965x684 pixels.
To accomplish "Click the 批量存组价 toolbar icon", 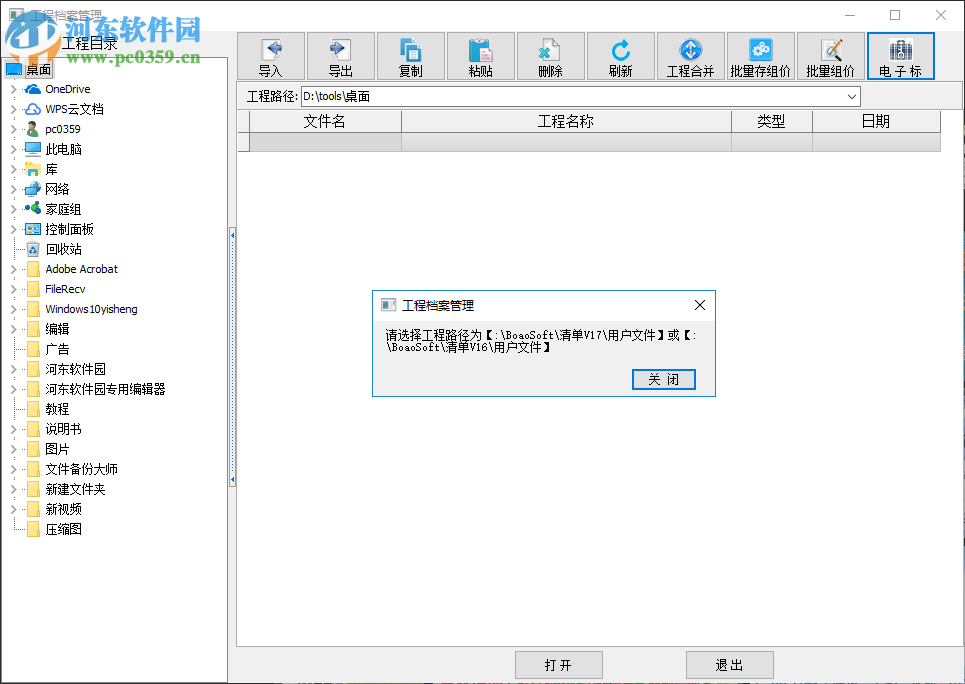I will point(760,56).
